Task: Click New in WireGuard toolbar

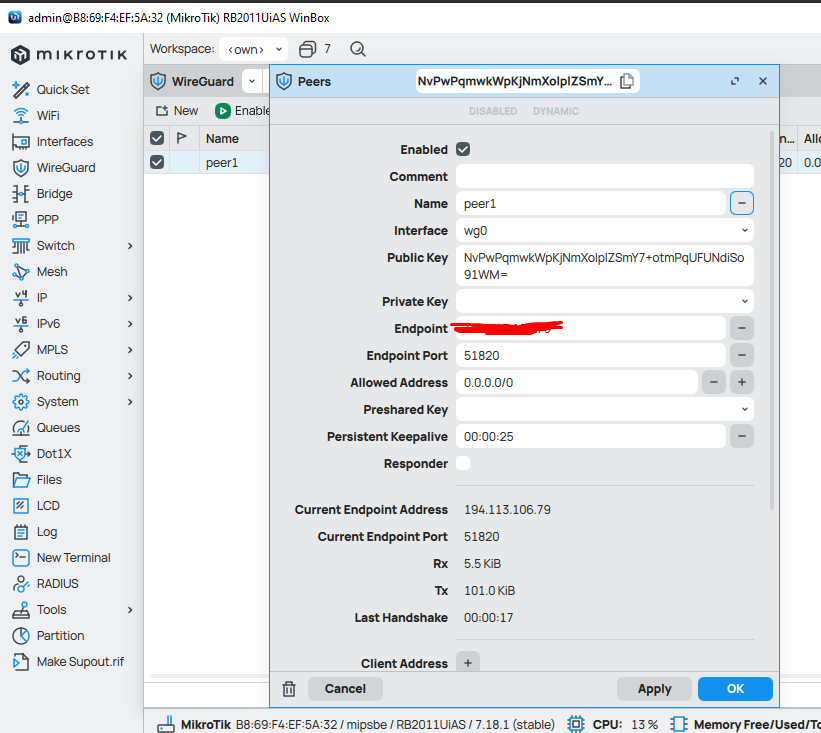Action: click(x=177, y=111)
